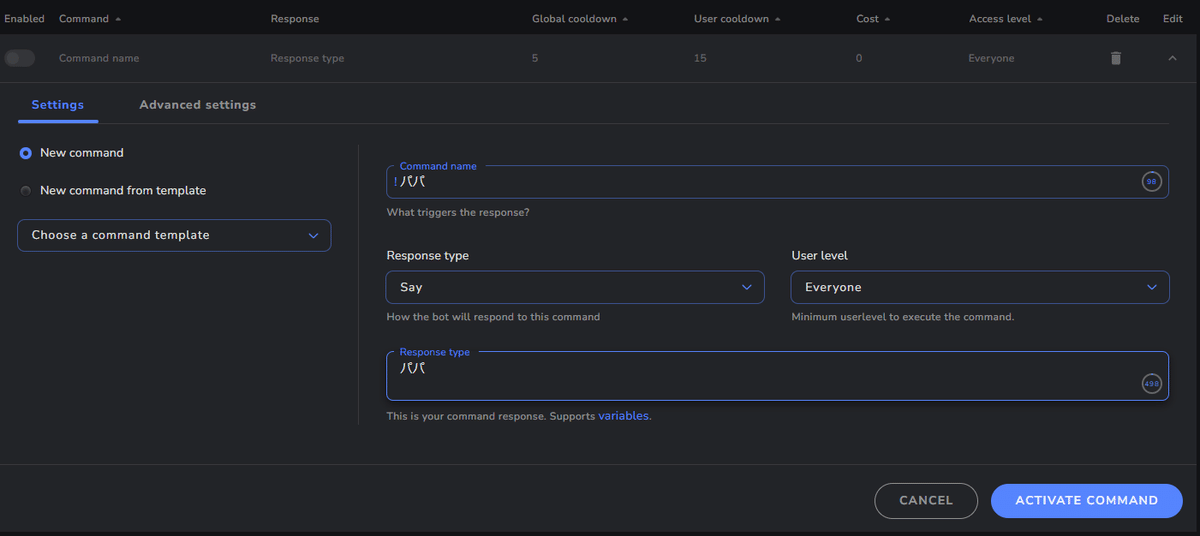Click the Delete column header
Screen dimensions: 1200x536
1122,19
